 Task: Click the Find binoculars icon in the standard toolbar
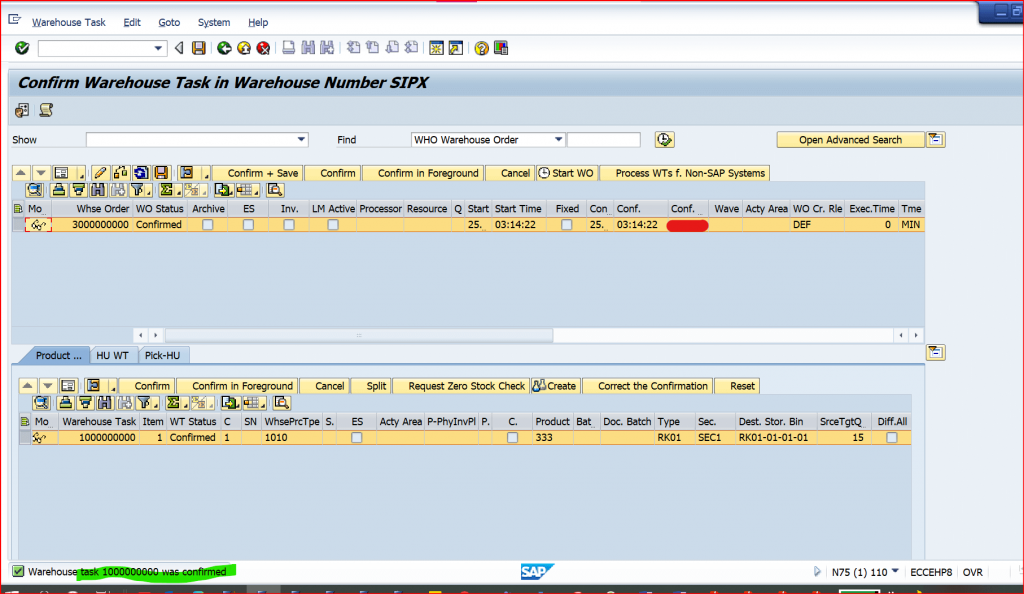[x=308, y=48]
